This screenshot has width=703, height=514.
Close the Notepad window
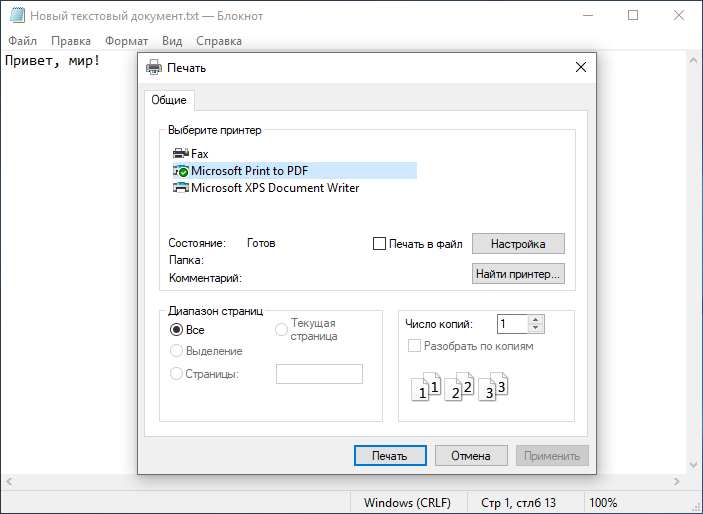pyautogui.click(x=679, y=15)
